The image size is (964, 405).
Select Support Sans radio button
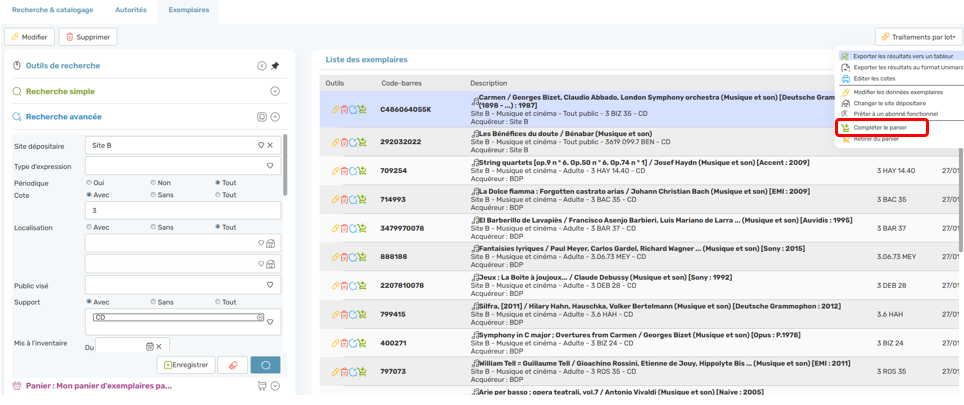(153, 302)
